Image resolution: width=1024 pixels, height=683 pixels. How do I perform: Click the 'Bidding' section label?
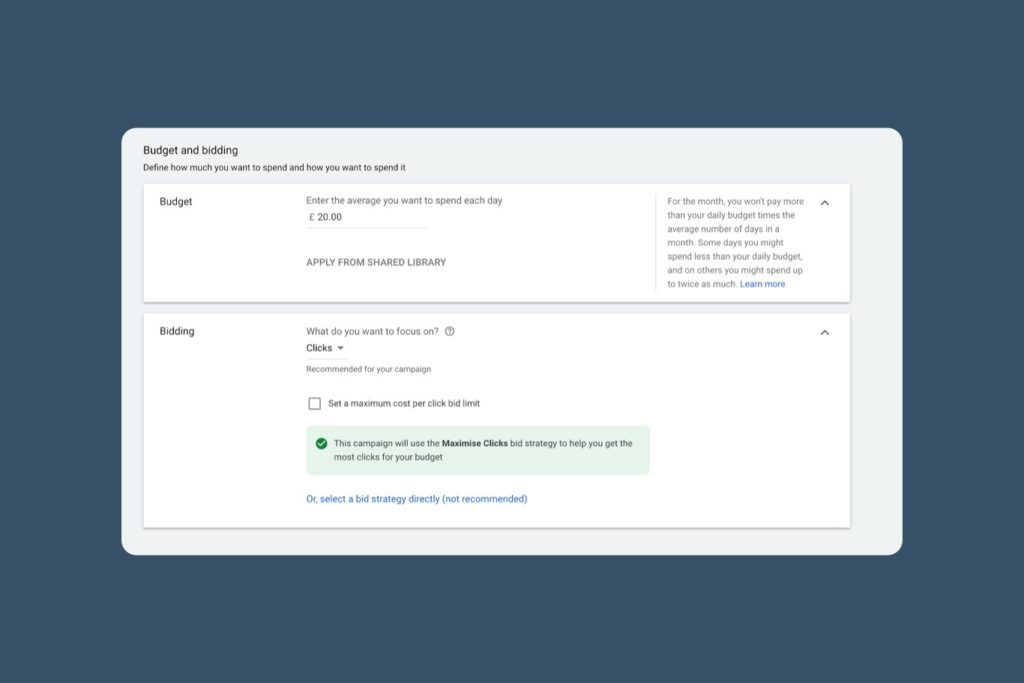coord(177,331)
